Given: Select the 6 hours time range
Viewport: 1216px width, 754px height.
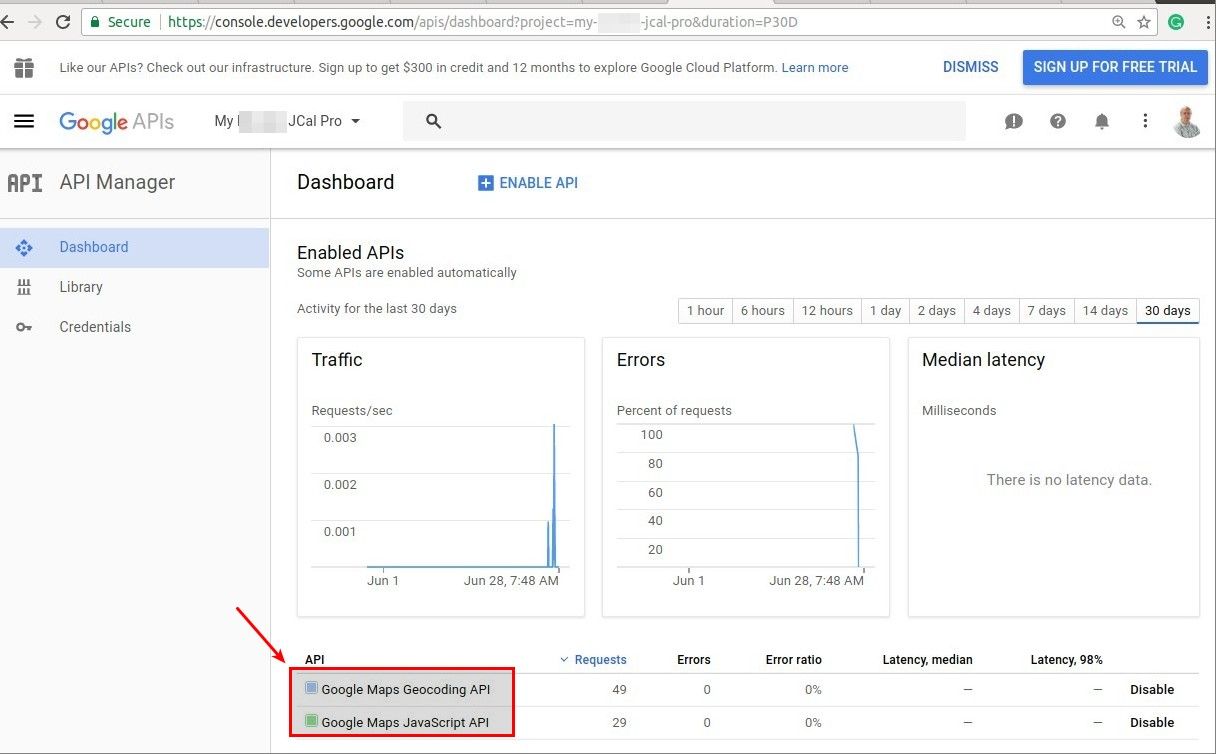Looking at the screenshot, I should 762,311.
